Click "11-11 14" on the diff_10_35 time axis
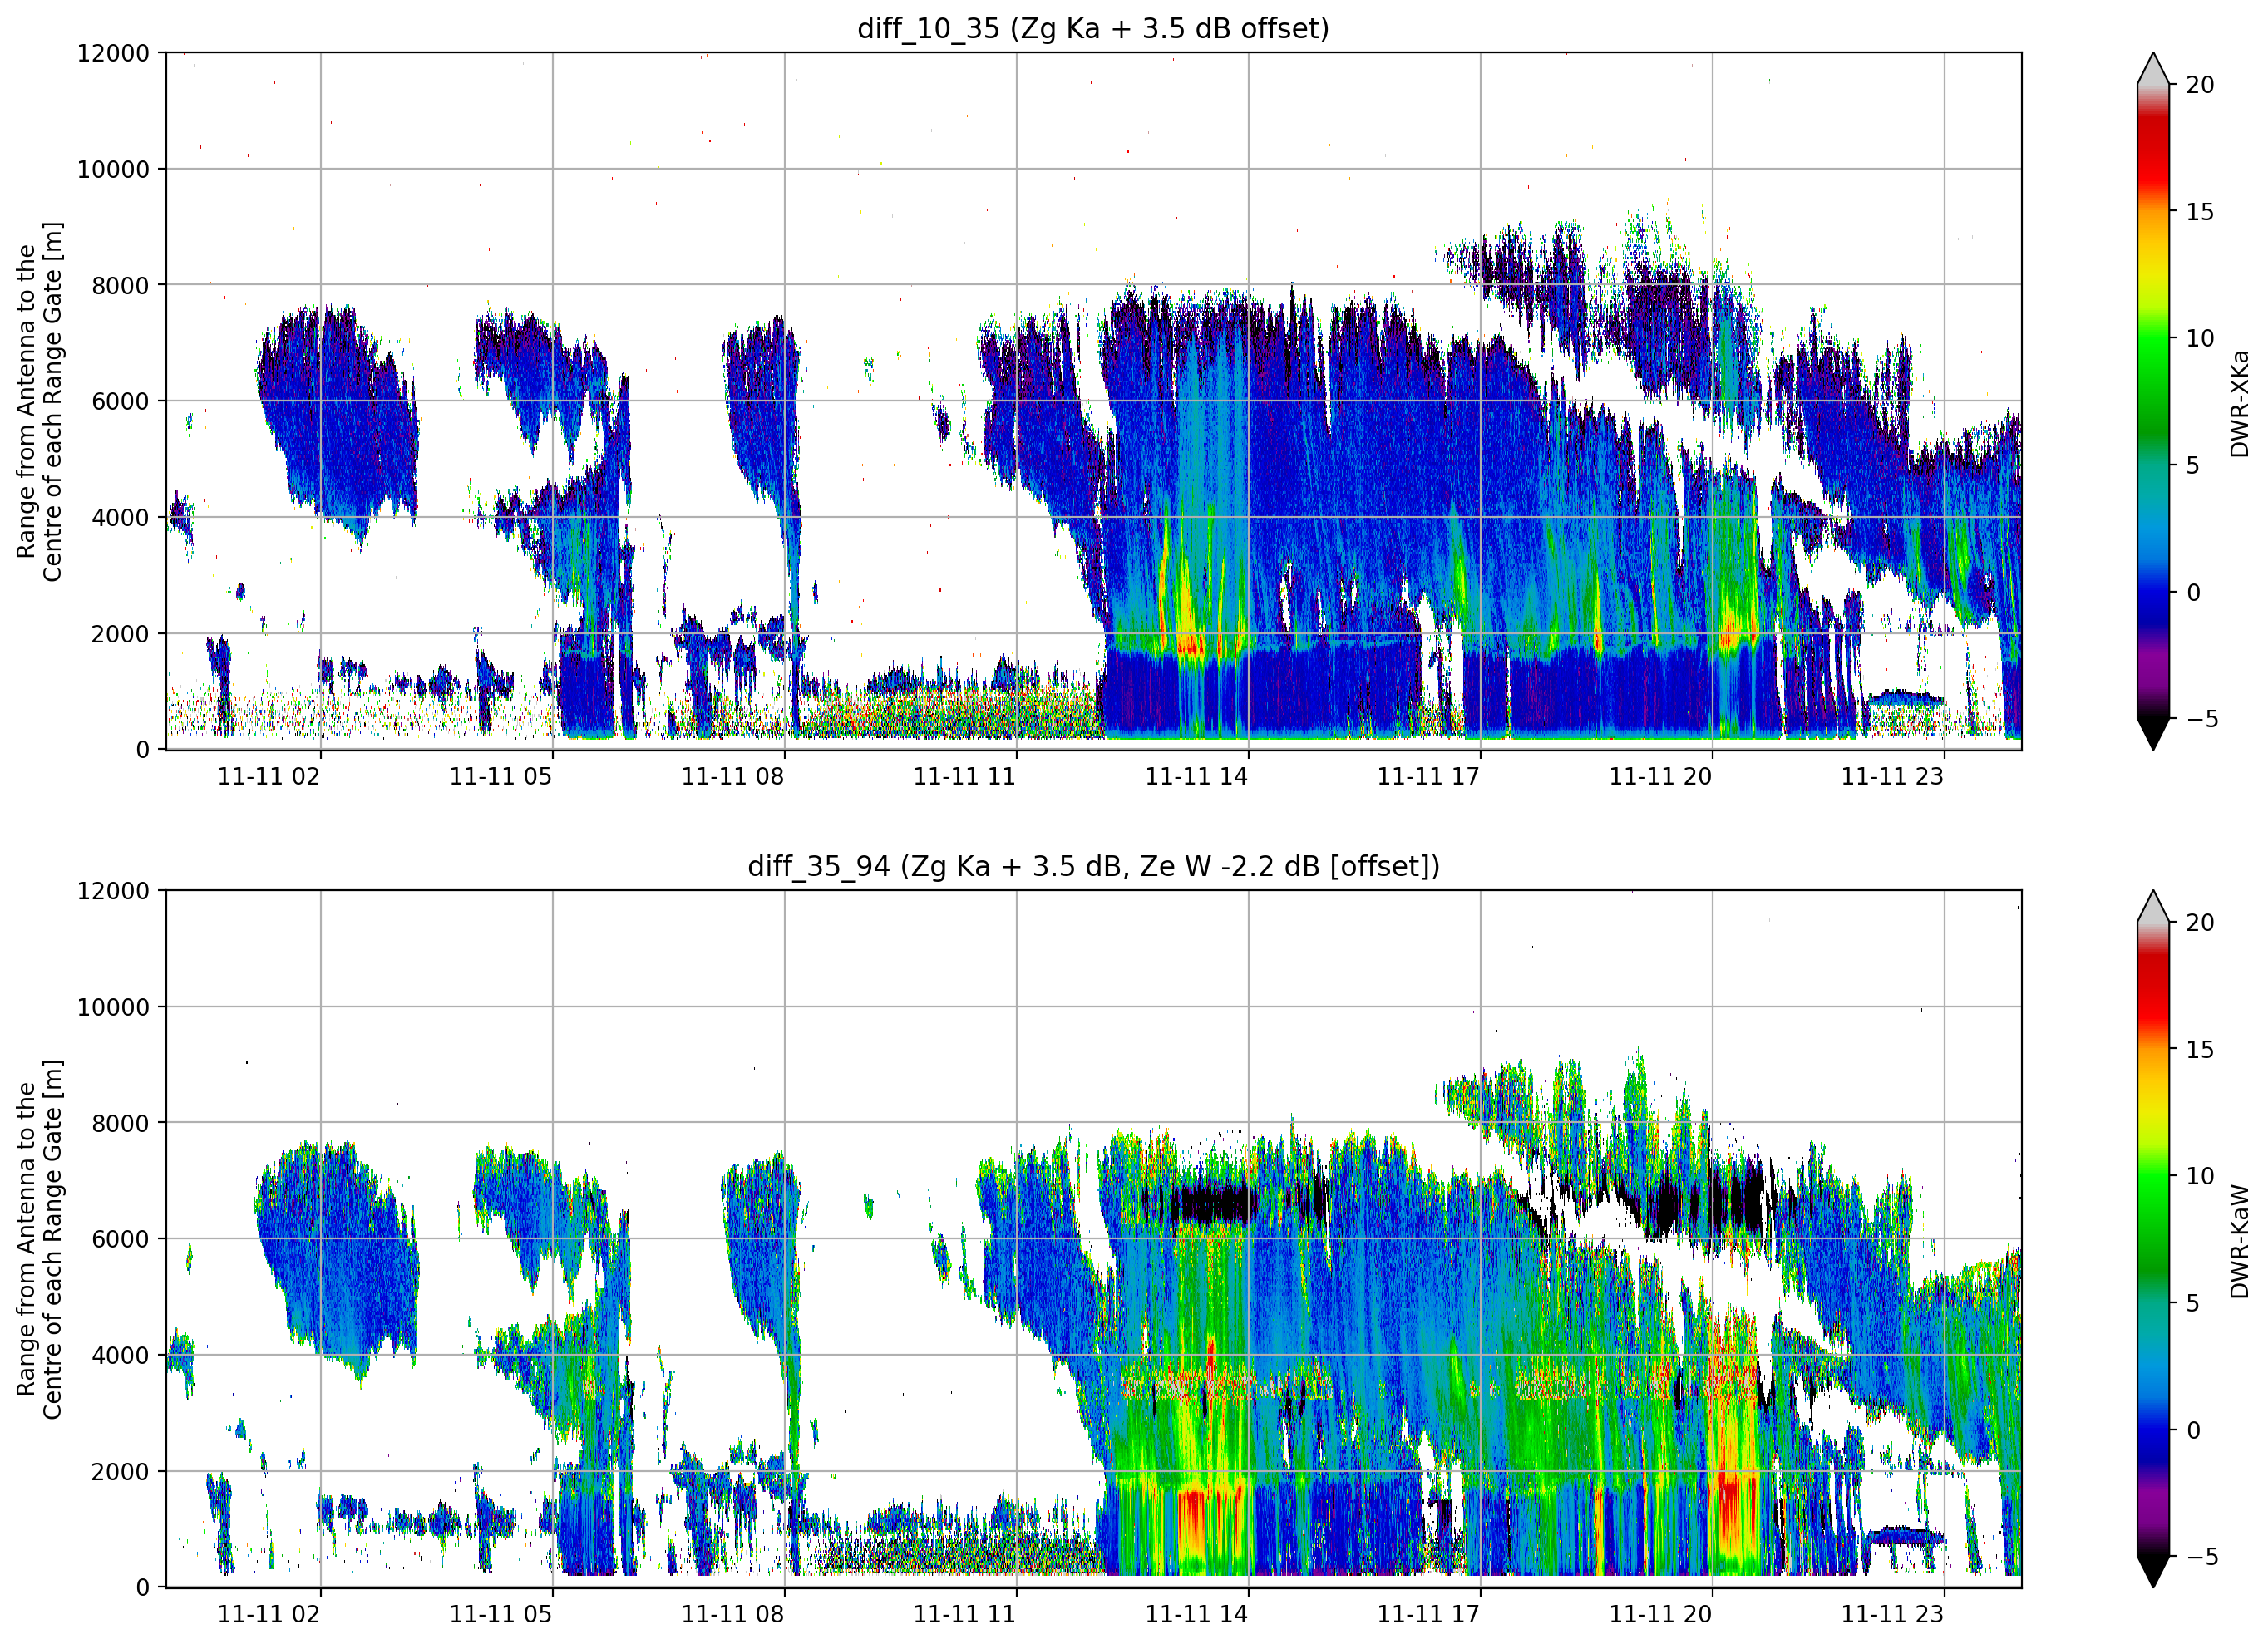This screenshot has width=2268, height=1644. tap(1197, 777)
